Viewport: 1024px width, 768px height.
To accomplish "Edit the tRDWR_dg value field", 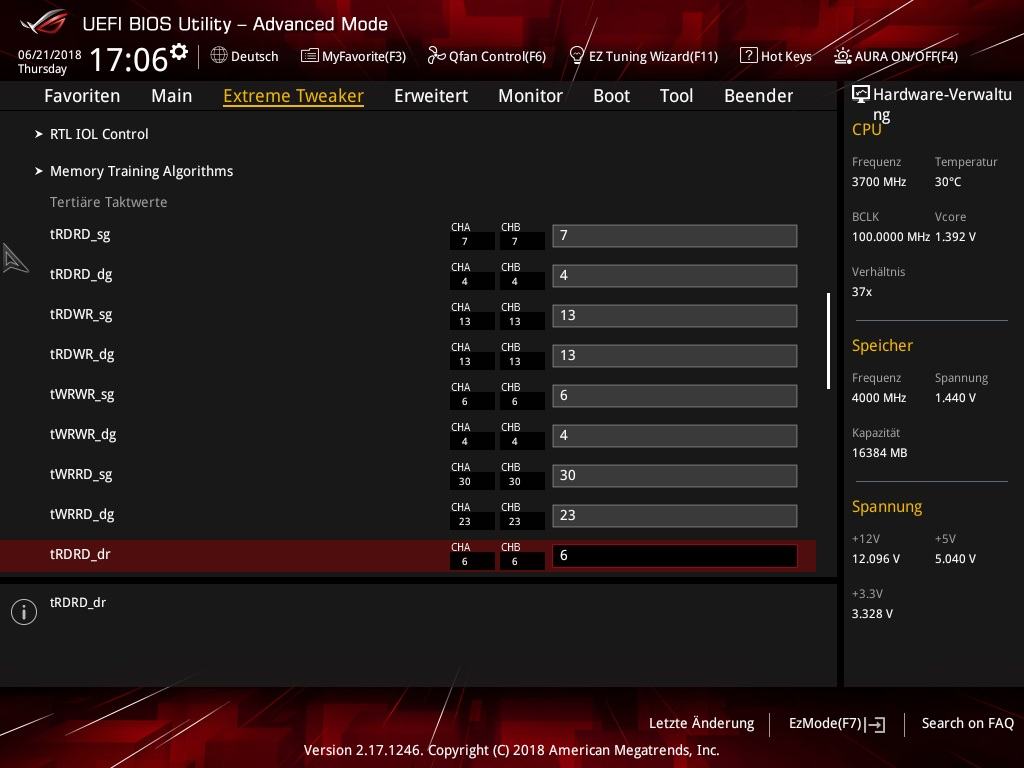I will pyautogui.click(x=675, y=356).
